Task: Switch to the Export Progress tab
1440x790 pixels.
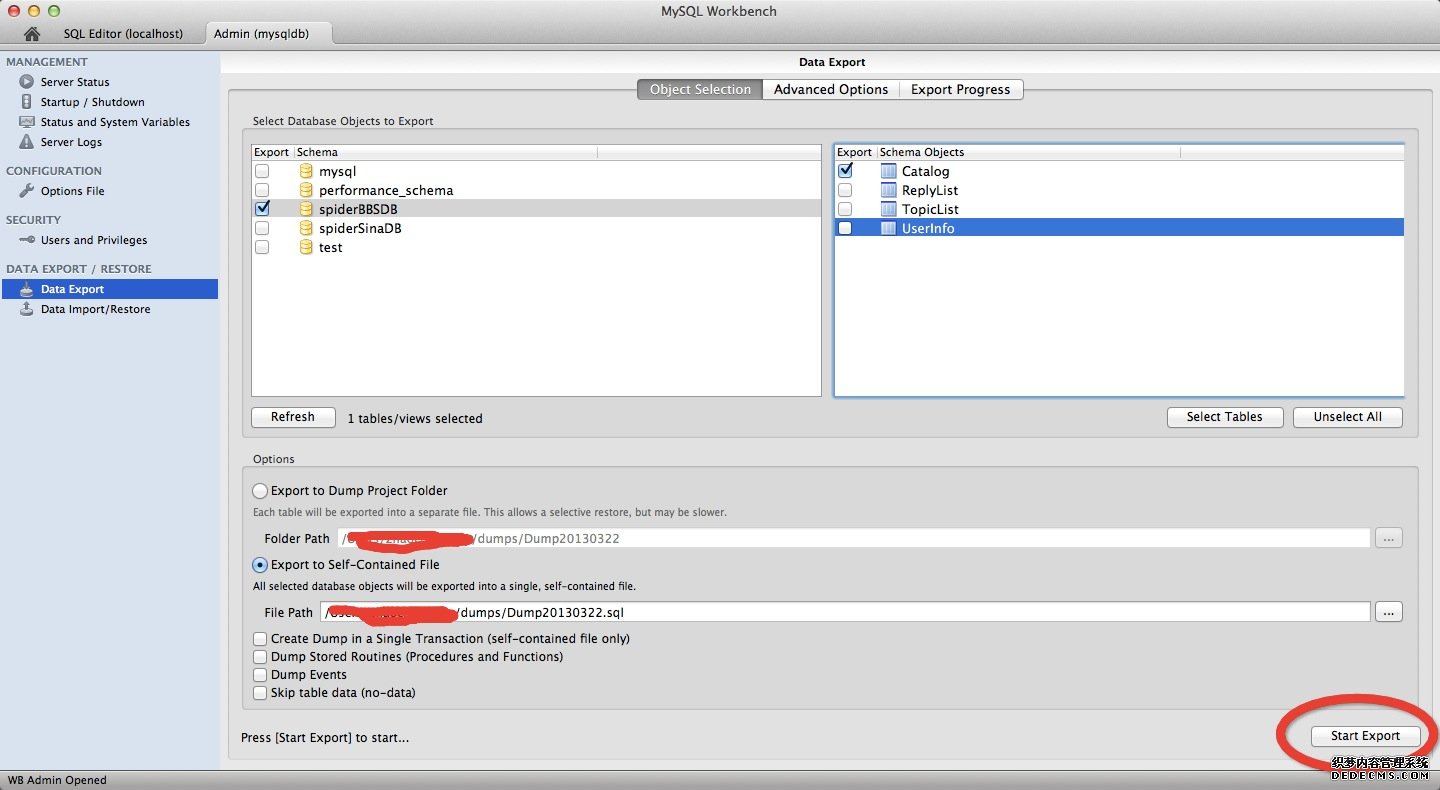Action: click(x=960, y=89)
